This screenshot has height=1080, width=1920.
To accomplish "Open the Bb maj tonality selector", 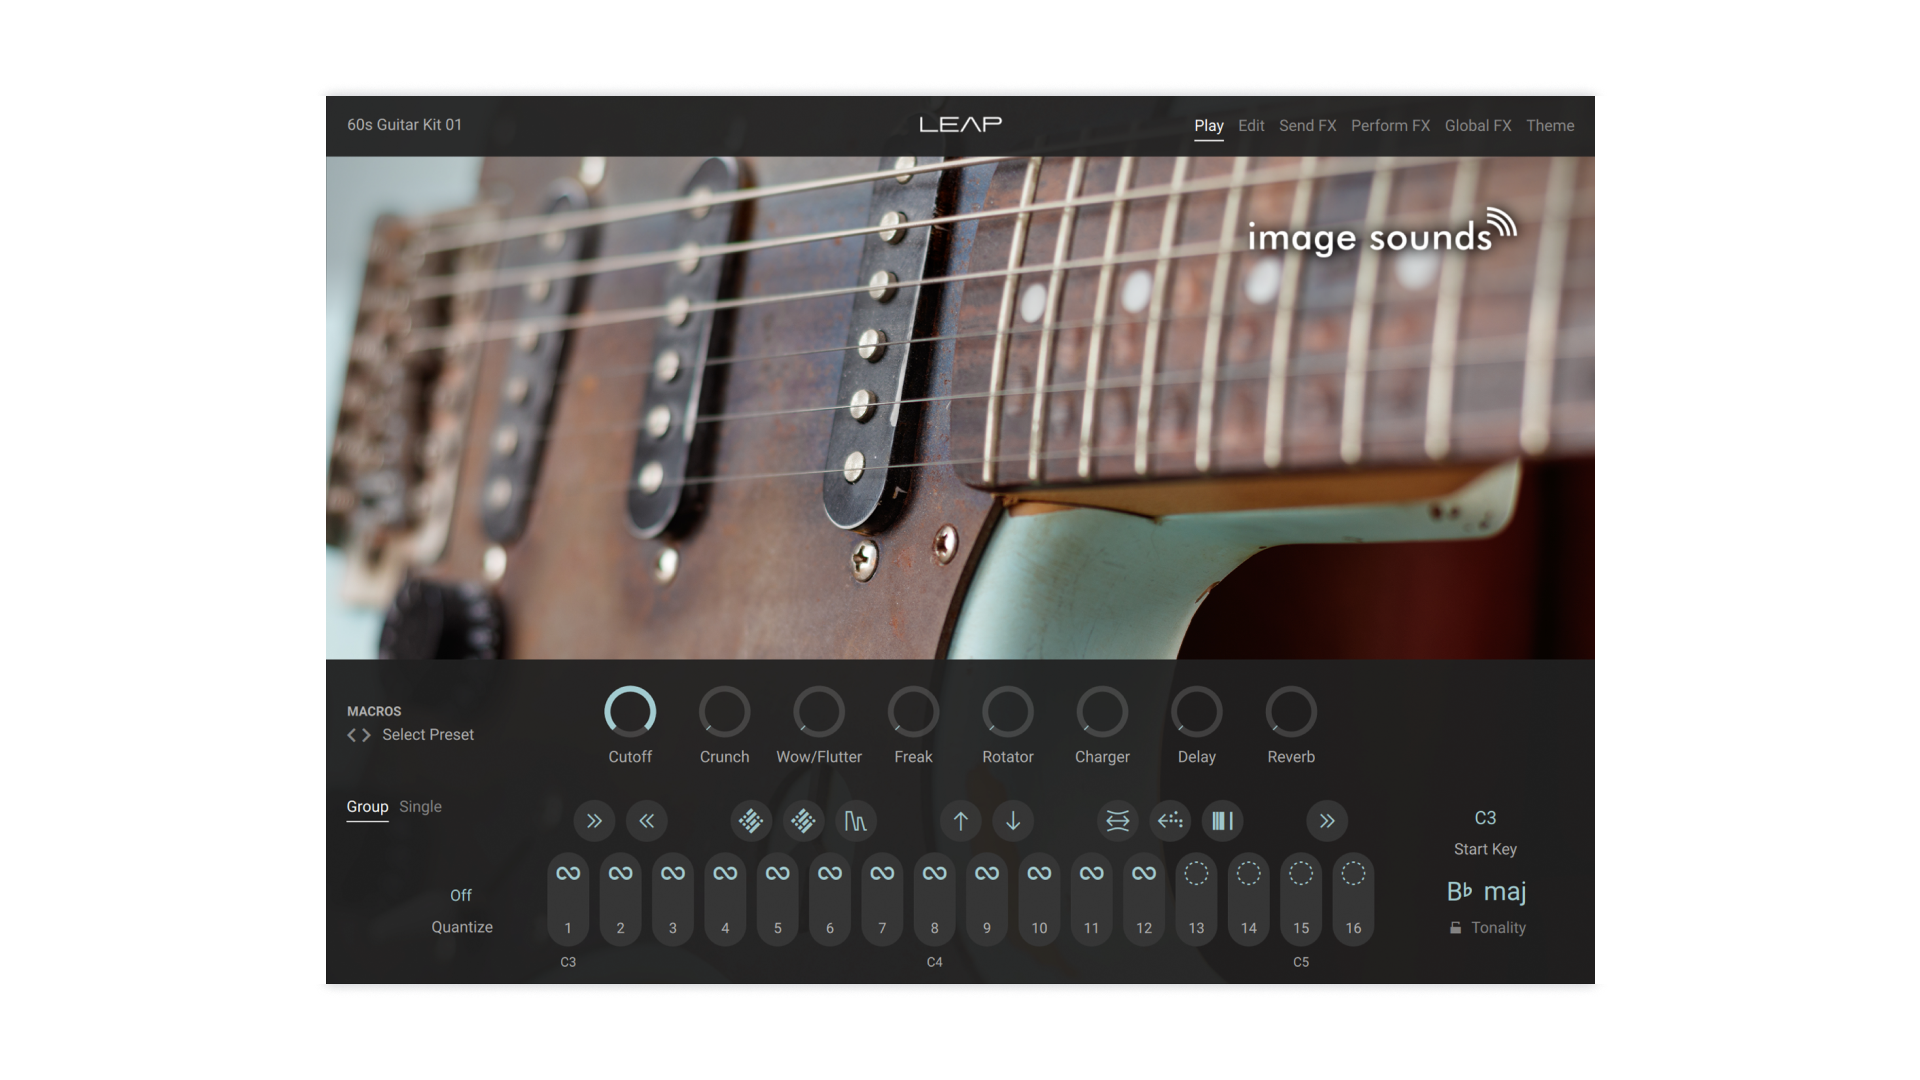I will [x=1487, y=891].
